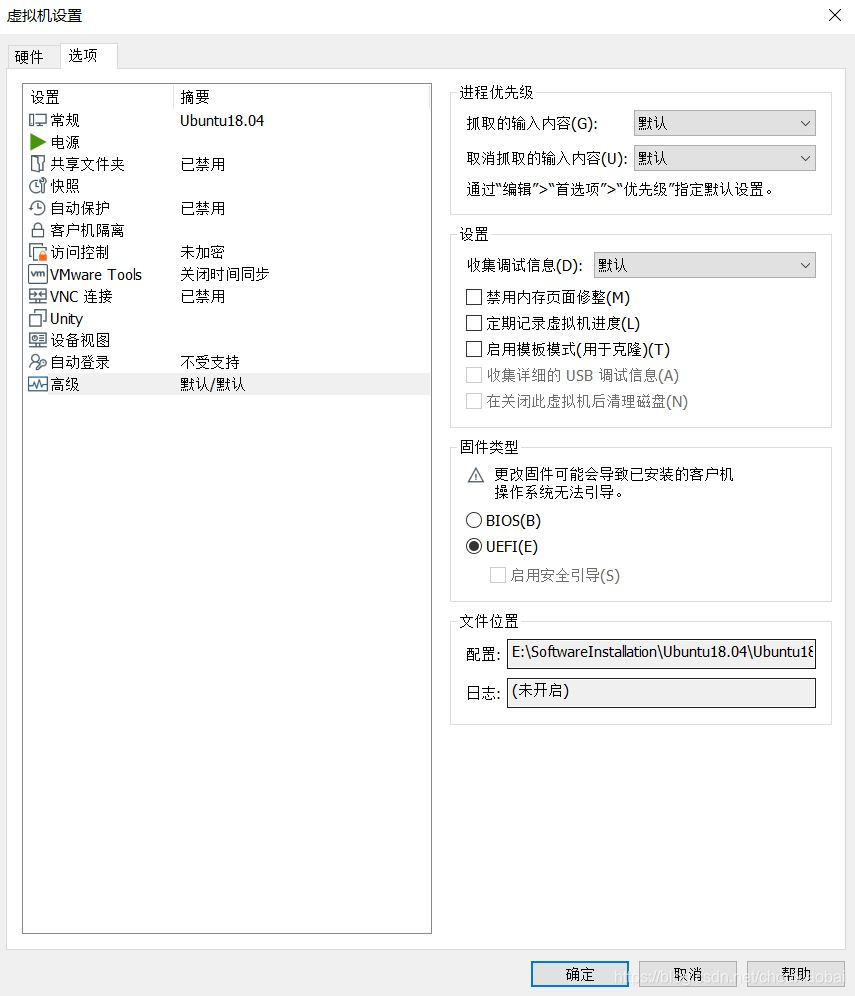
Task: Click the 取消 button
Action: 688,974
